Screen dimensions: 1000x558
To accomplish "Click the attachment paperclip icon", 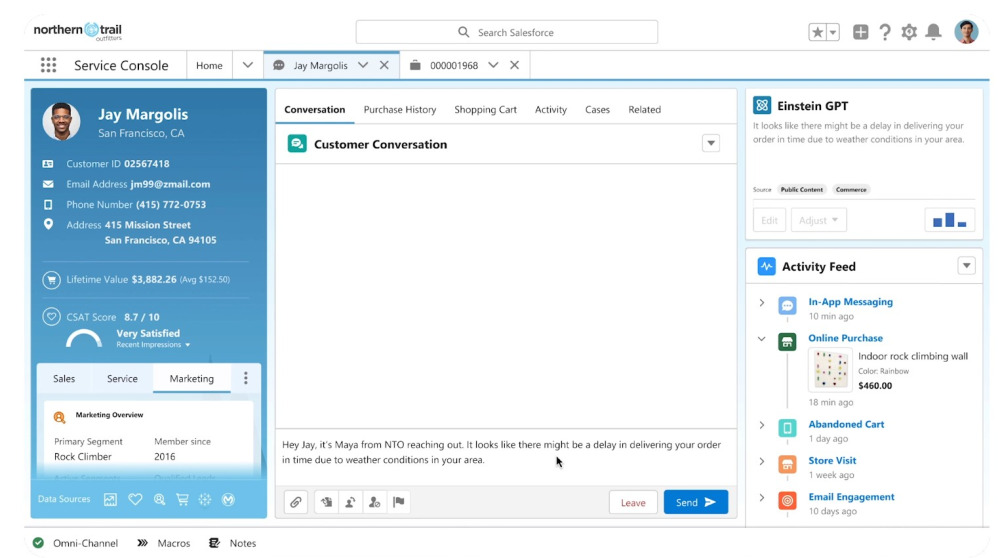I will pyautogui.click(x=295, y=503).
